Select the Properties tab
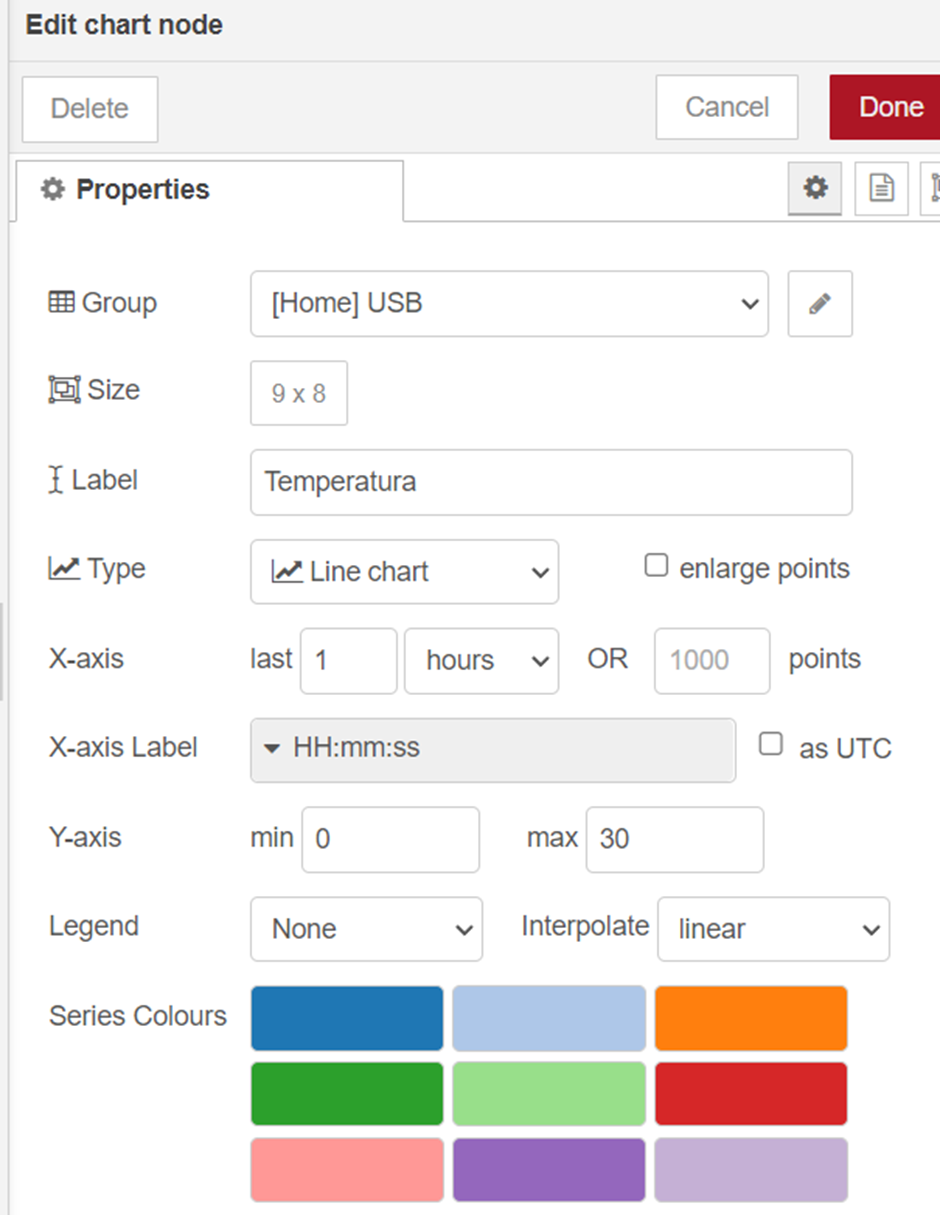The width and height of the screenshot is (940, 1215). pyautogui.click(x=210, y=190)
